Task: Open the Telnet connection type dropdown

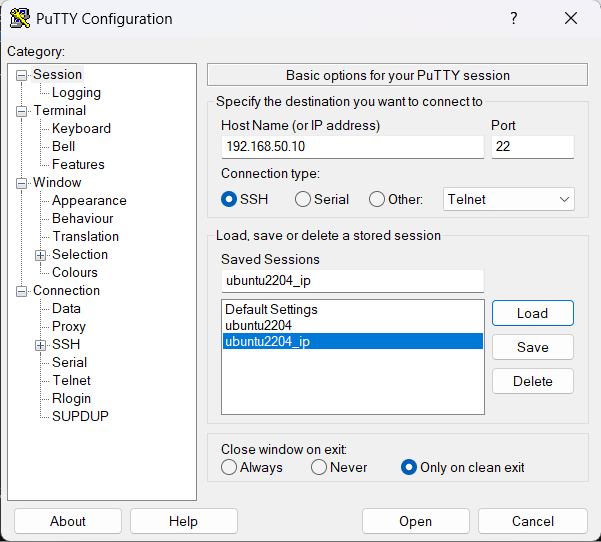Action: (x=509, y=199)
